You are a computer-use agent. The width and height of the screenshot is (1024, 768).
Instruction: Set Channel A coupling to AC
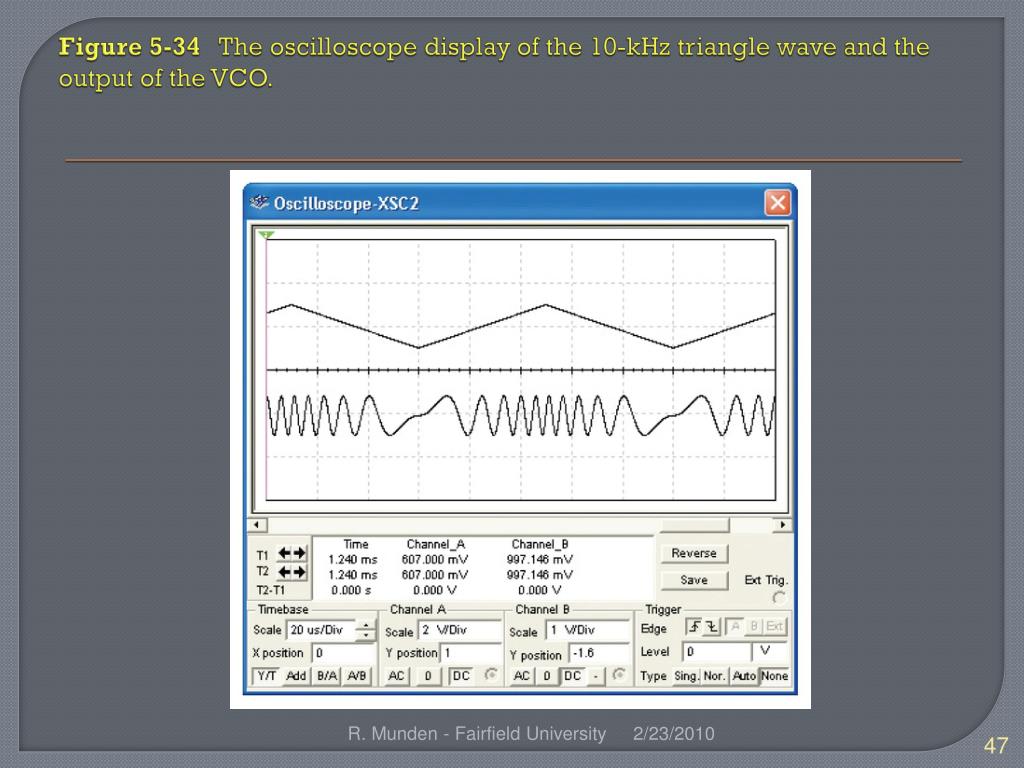pyautogui.click(x=396, y=676)
